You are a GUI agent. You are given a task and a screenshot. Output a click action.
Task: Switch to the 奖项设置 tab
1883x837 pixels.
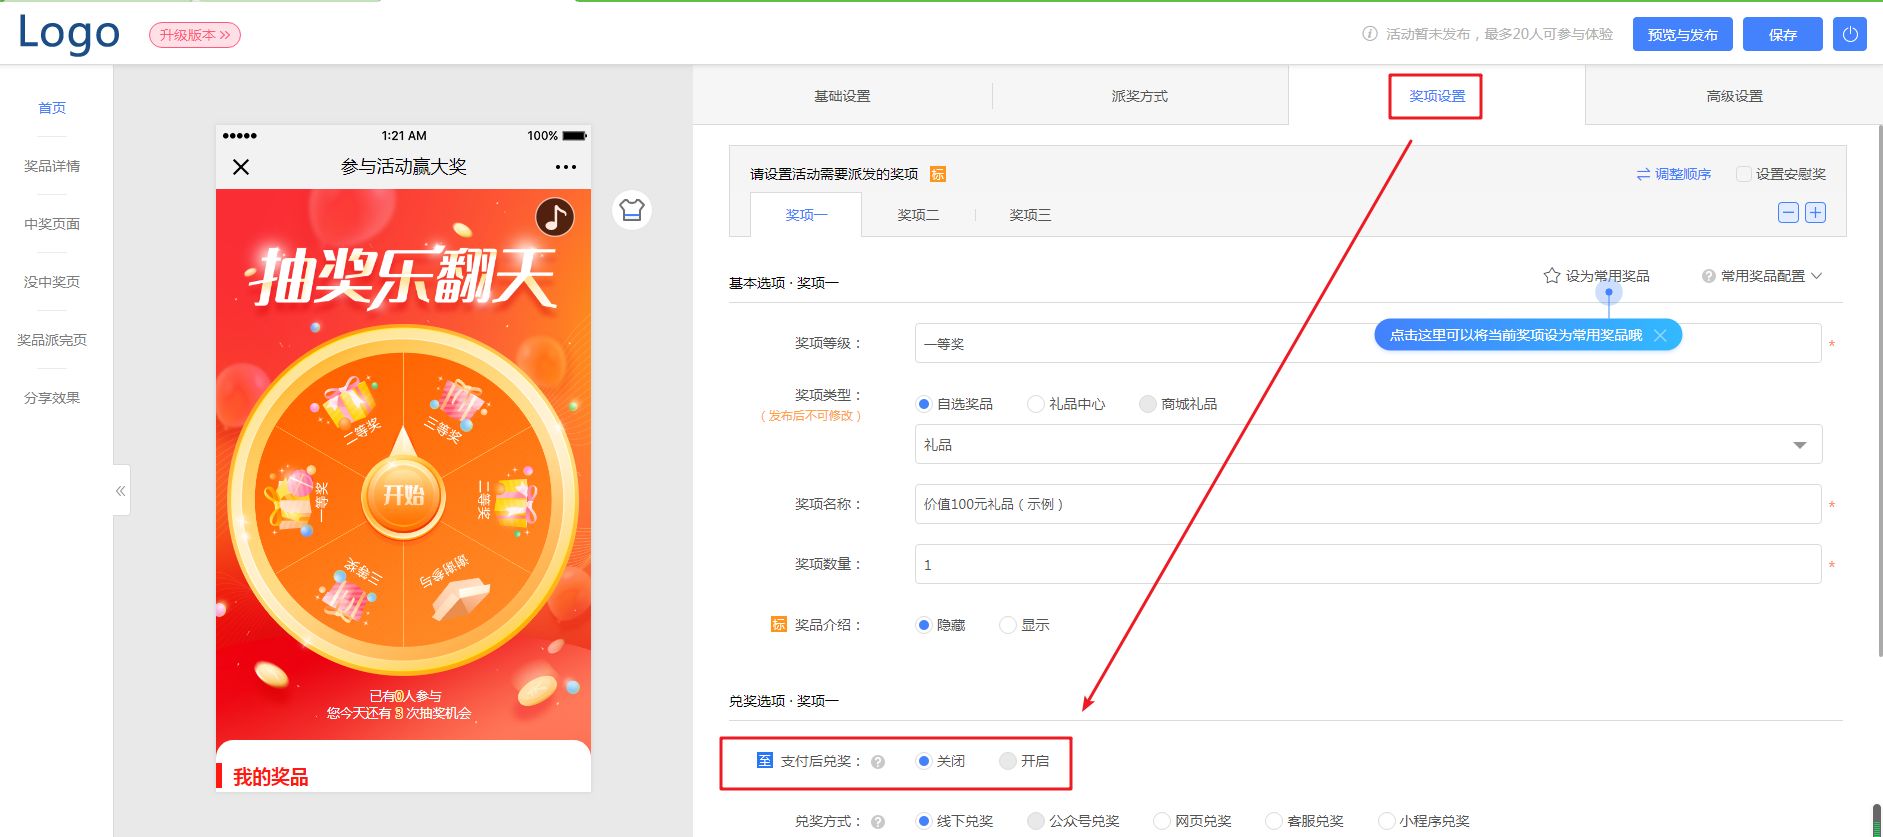tap(1437, 96)
